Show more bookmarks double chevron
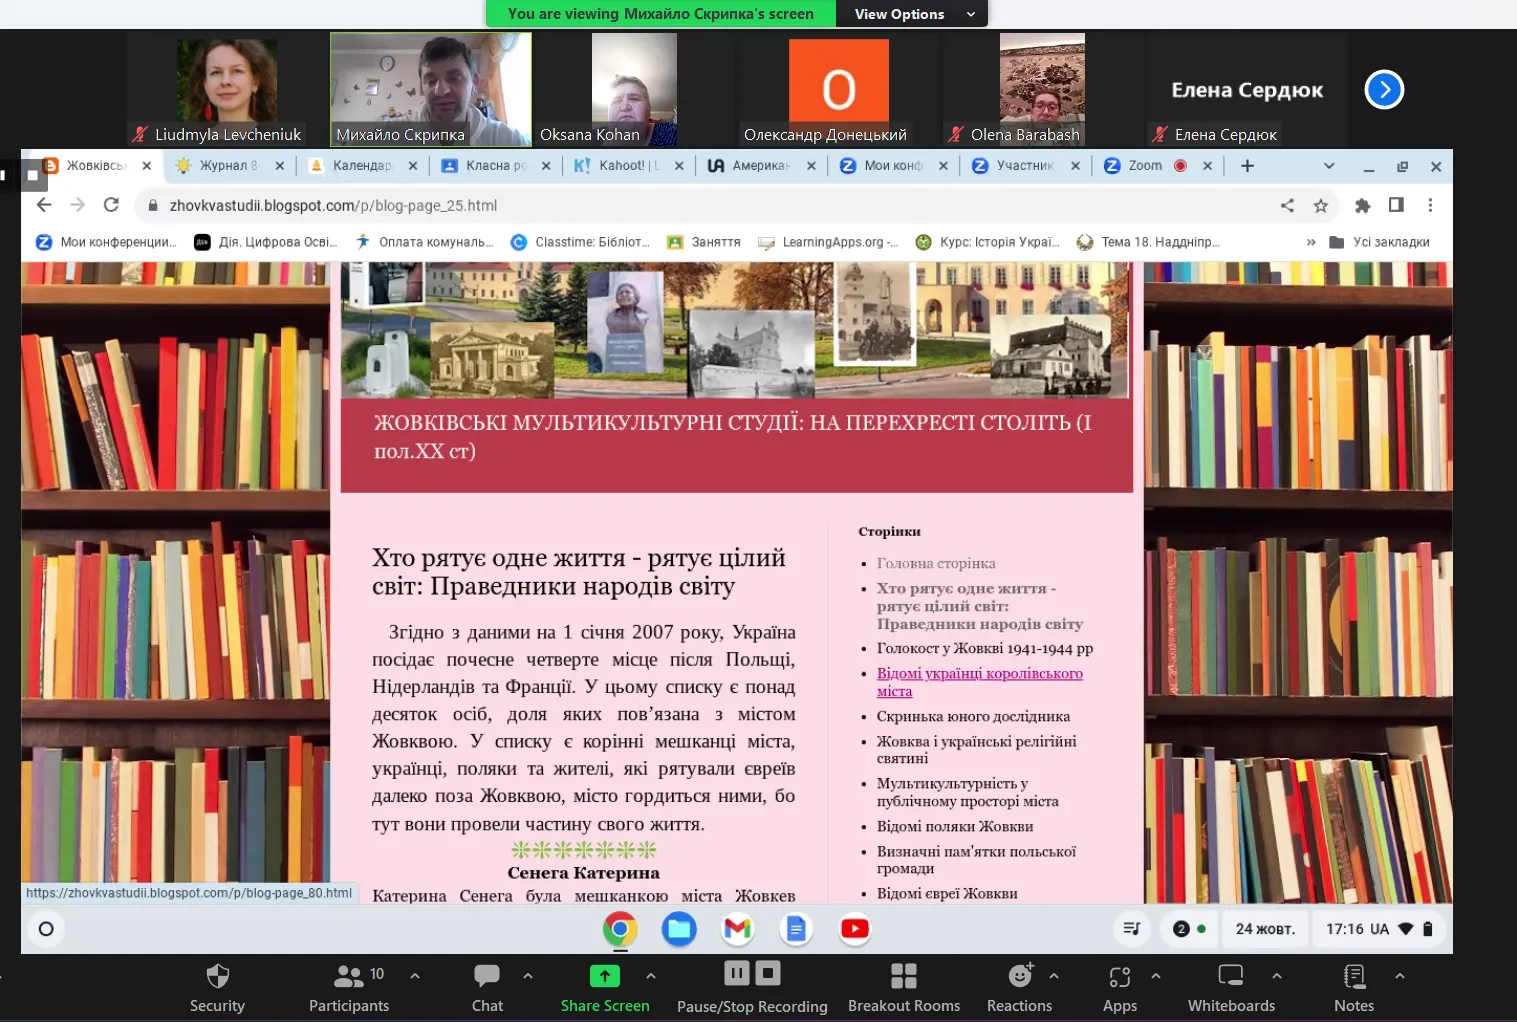 (1311, 242)
